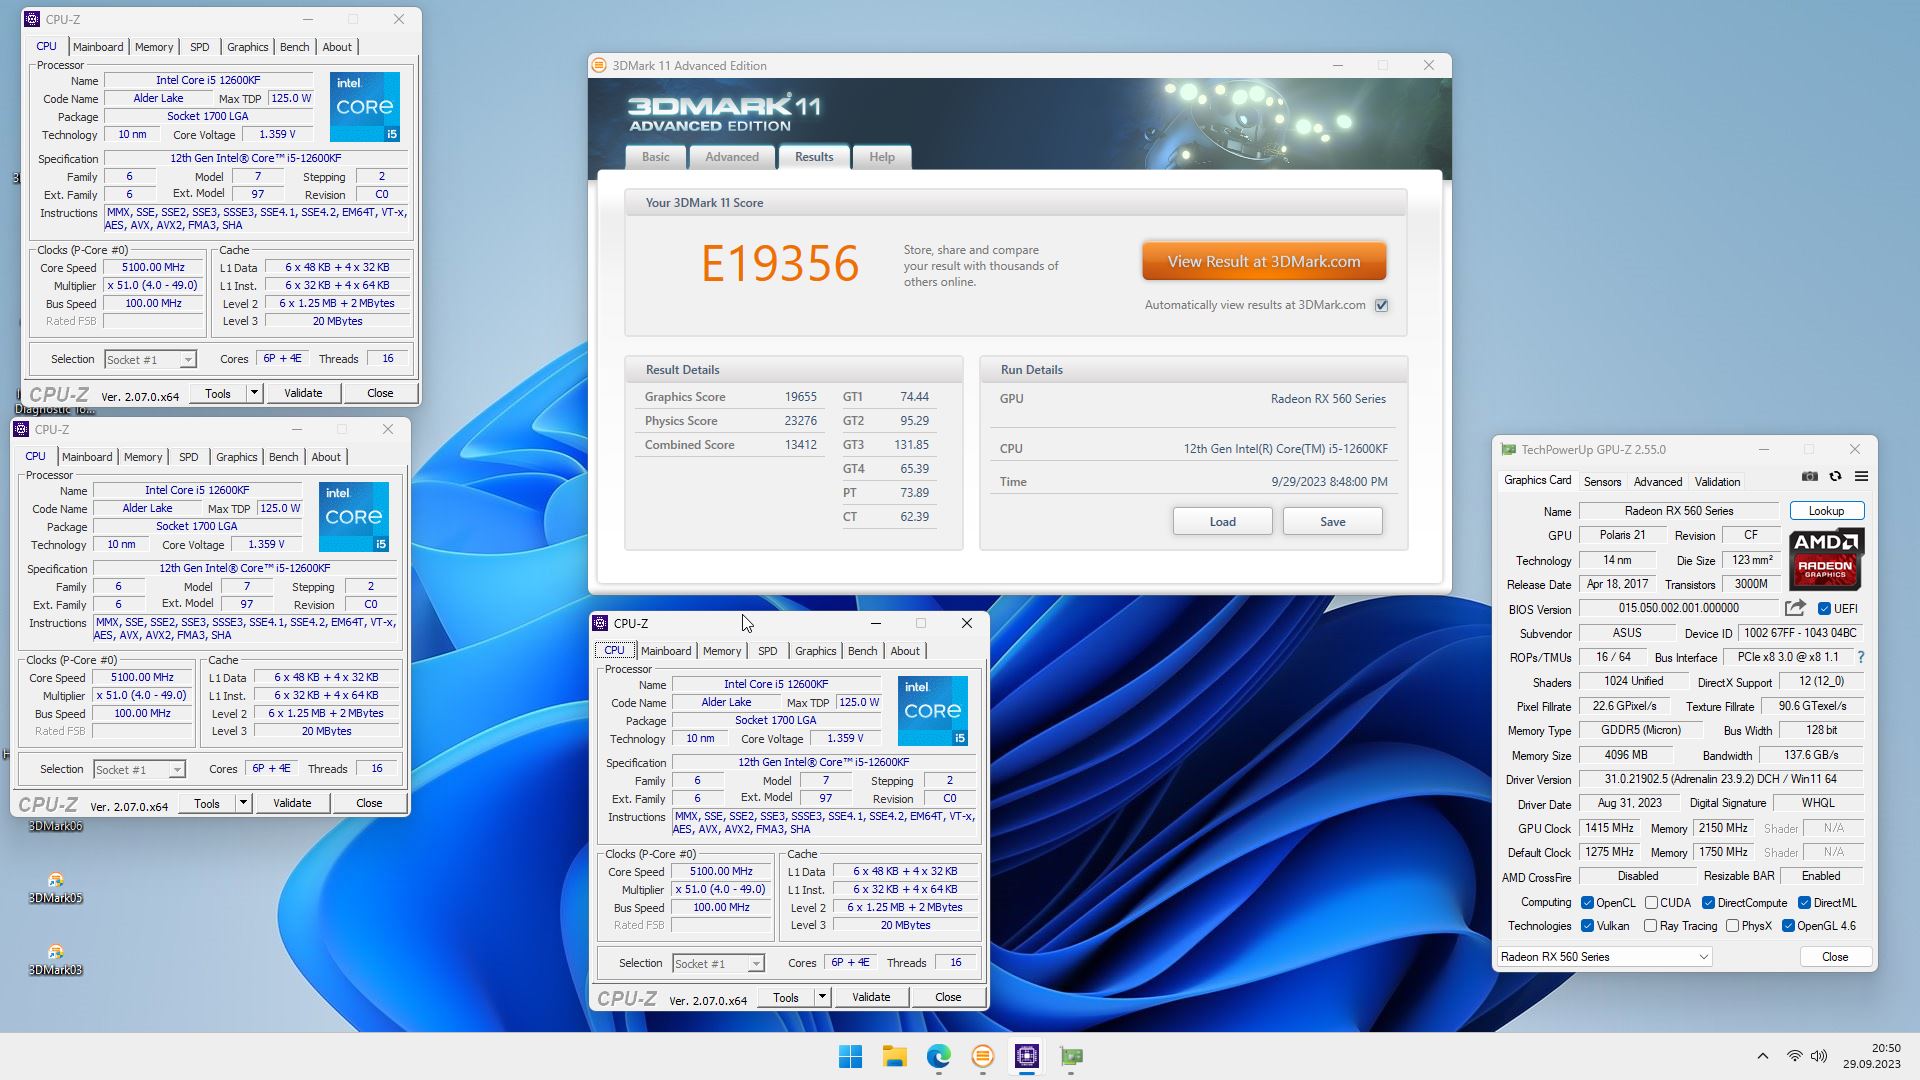Switch to Advanced tab in 3DMark 11
The image size is (1920, 1080).
tap(732, 157)
